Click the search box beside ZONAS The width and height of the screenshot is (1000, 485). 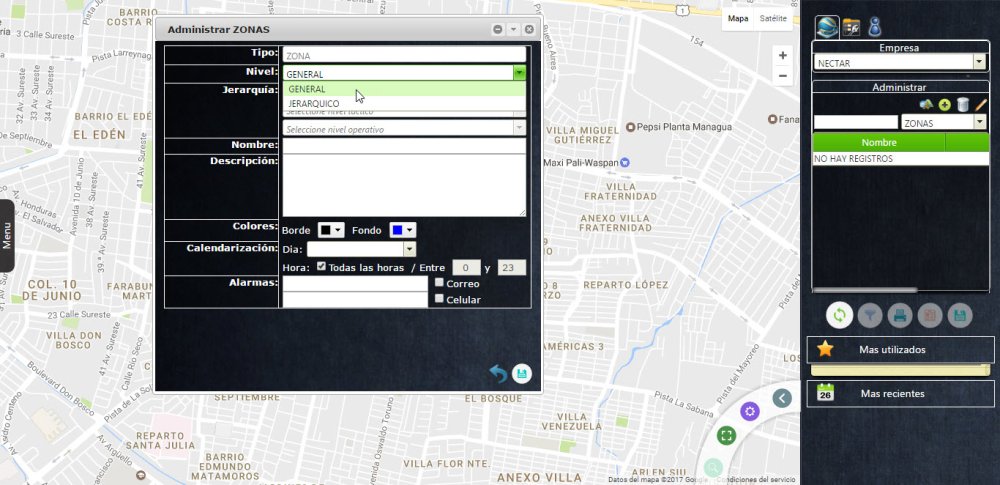(x=855, y=122)
